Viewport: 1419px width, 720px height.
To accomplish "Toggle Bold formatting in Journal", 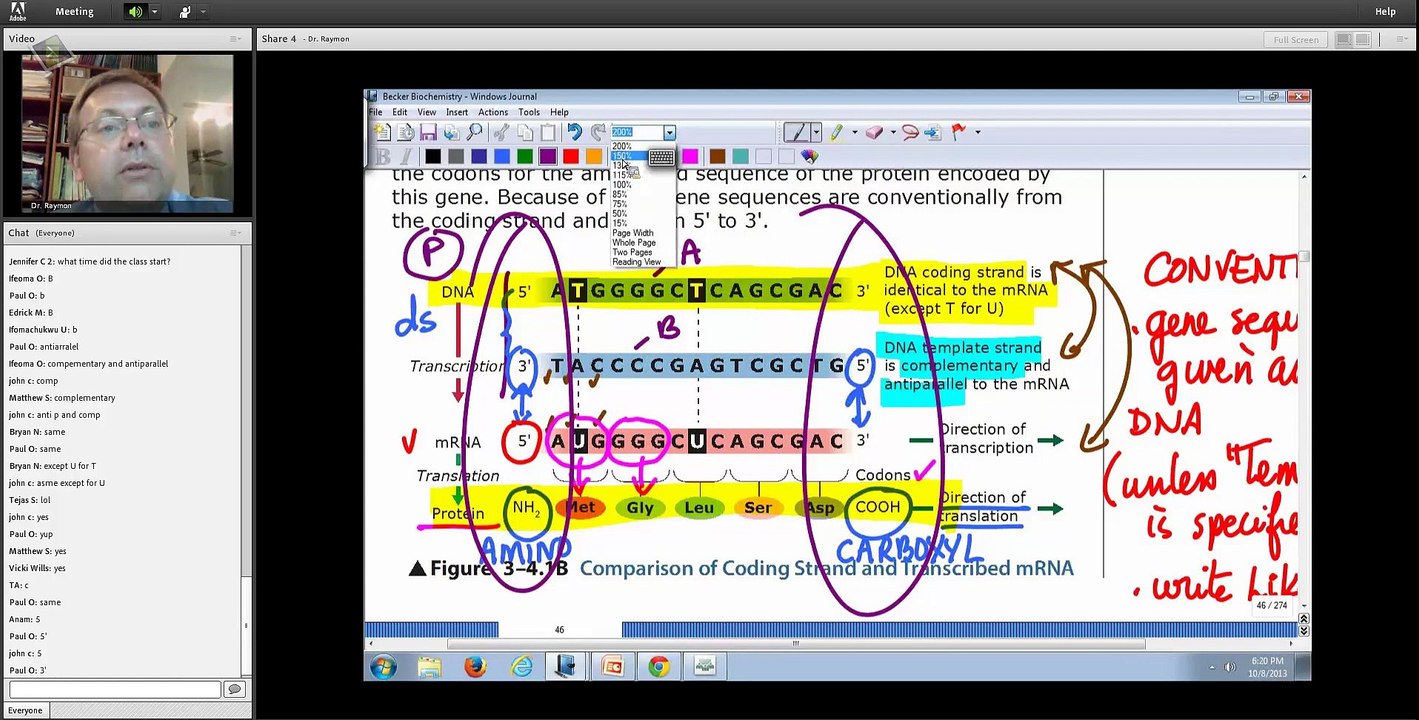I will [382, 156].
